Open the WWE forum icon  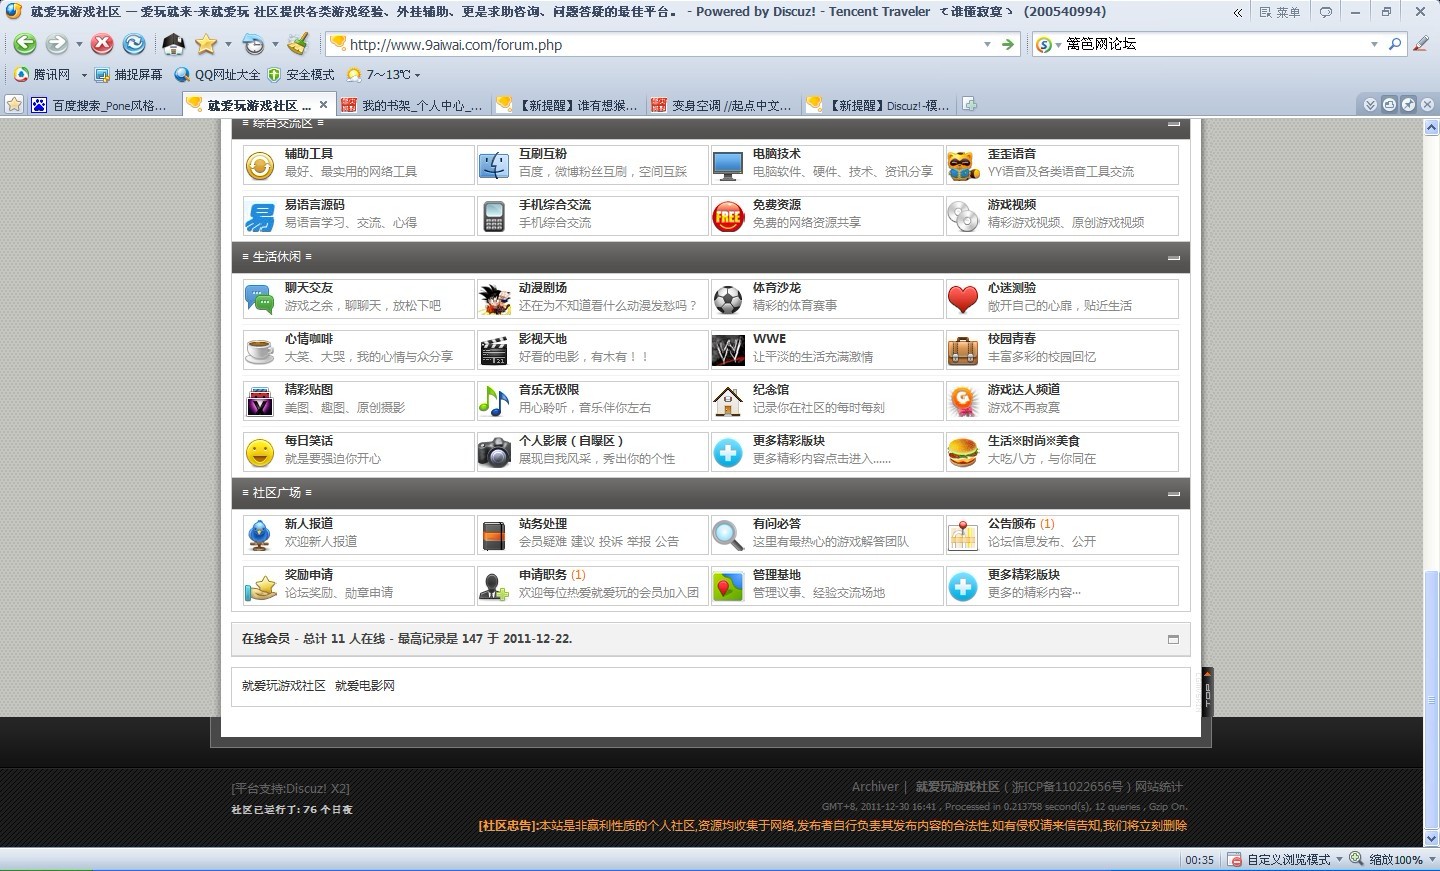(728, 350)
